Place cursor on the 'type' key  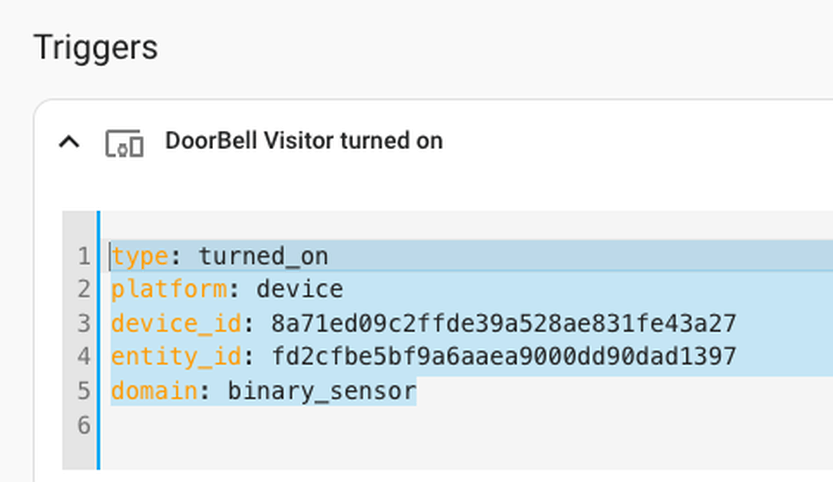[140, 257]
